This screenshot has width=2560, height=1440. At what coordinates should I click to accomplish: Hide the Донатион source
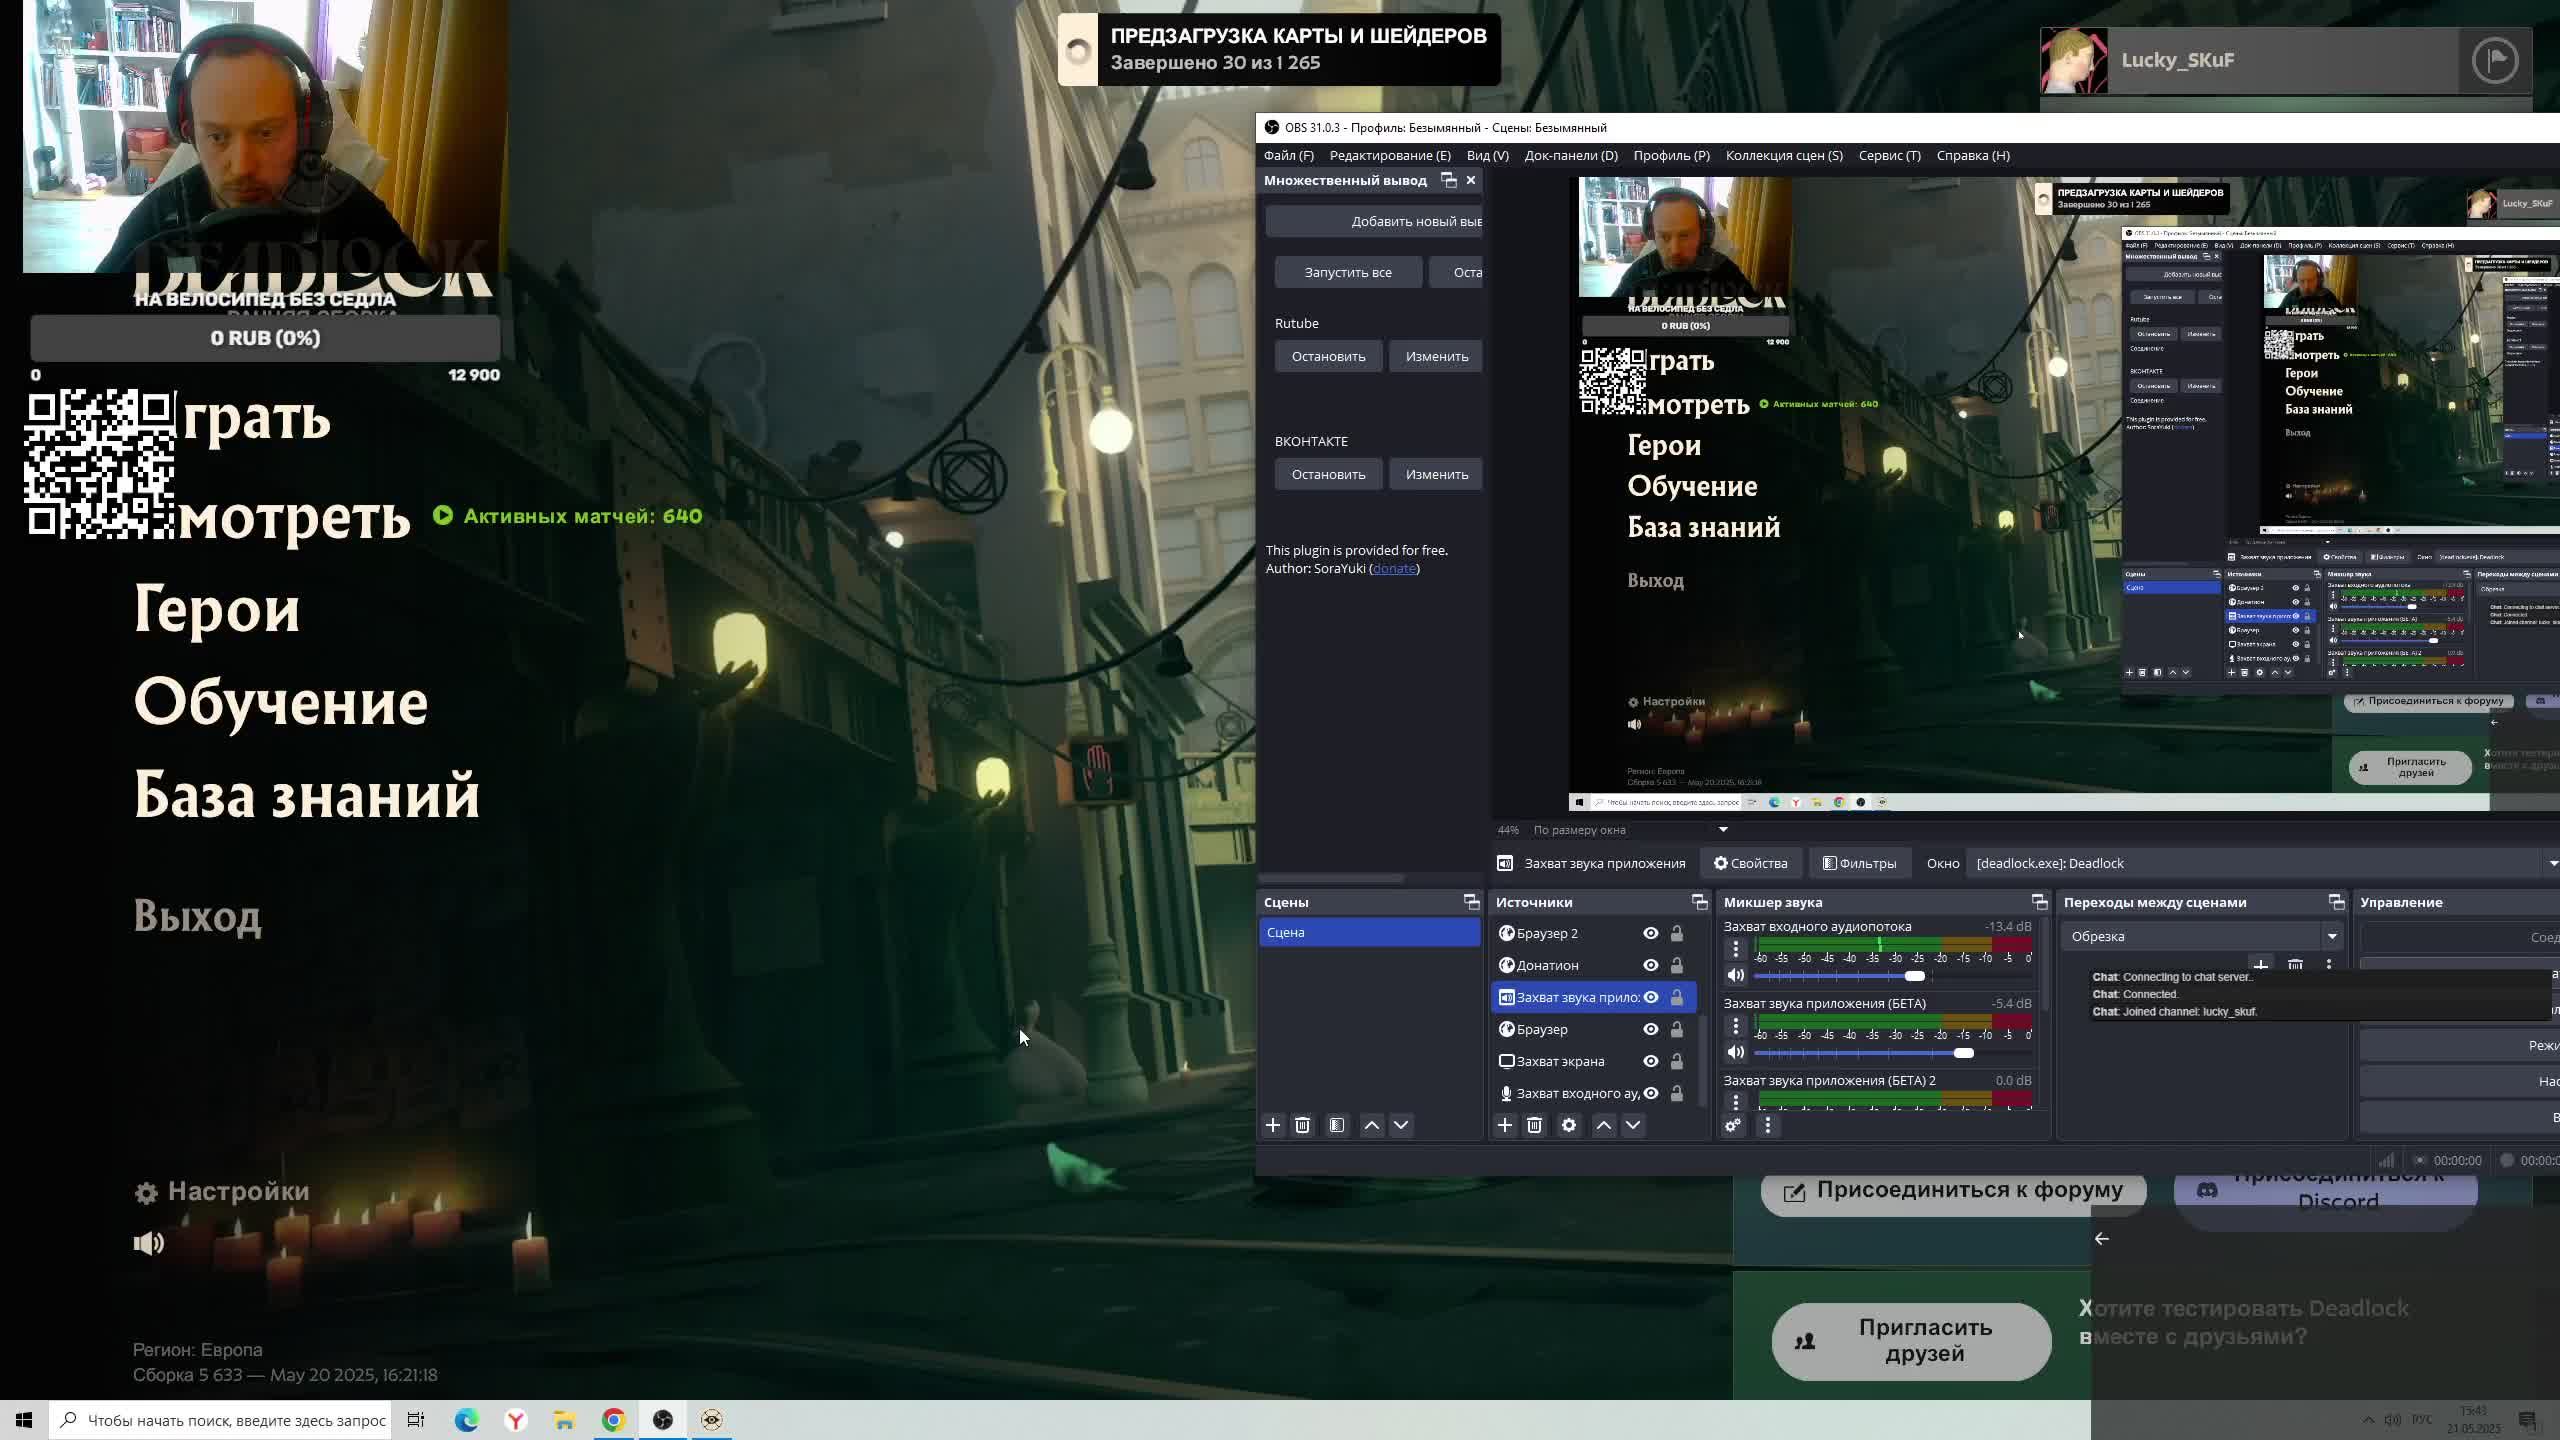(1651, 965)
